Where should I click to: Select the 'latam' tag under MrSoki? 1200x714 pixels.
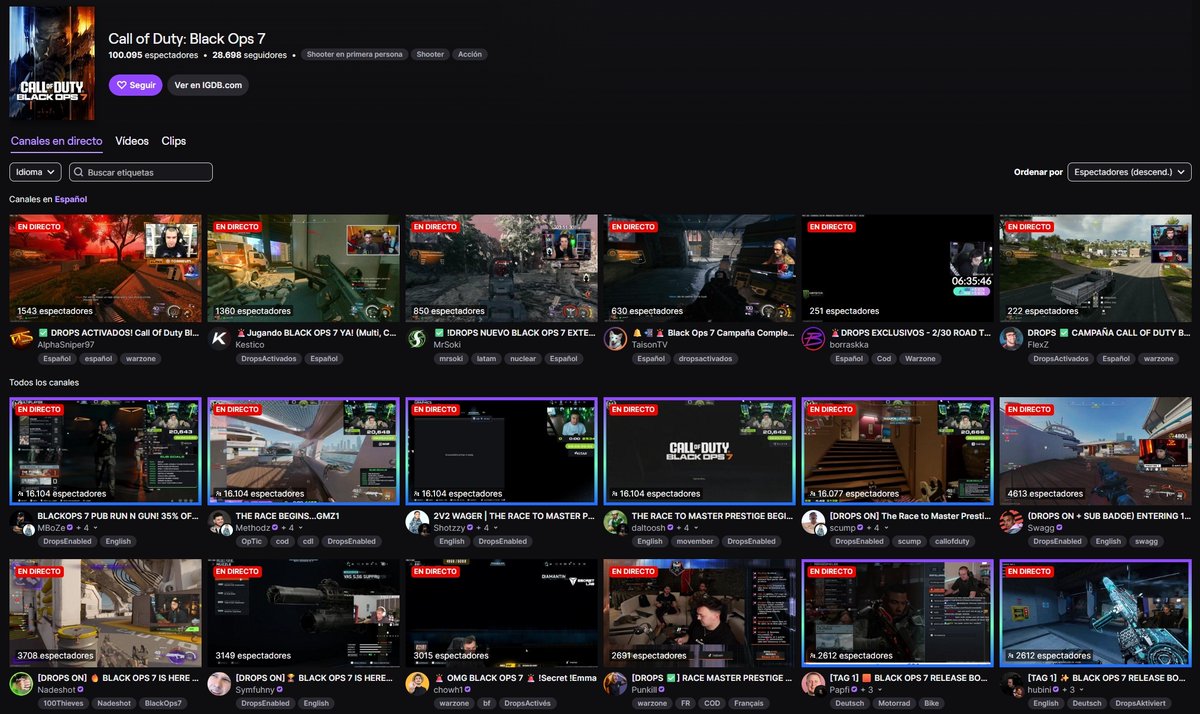point(484,358)
